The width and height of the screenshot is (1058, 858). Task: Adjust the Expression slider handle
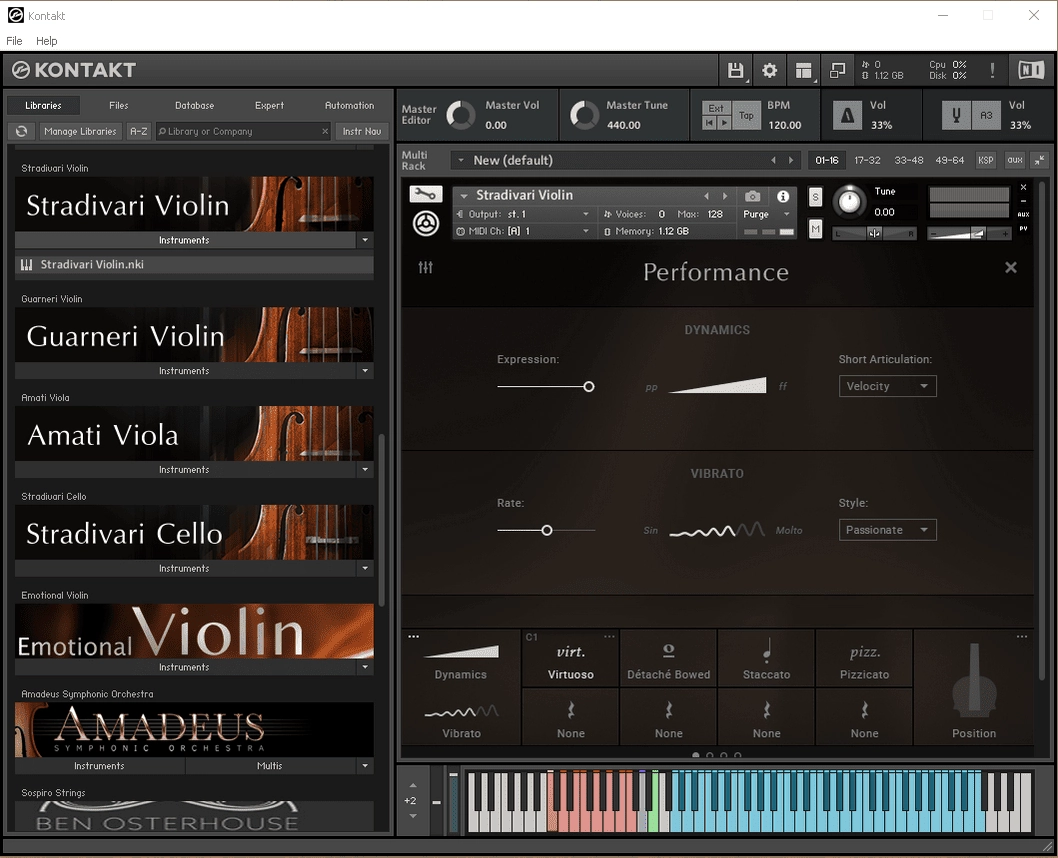[x=589, y=387]
